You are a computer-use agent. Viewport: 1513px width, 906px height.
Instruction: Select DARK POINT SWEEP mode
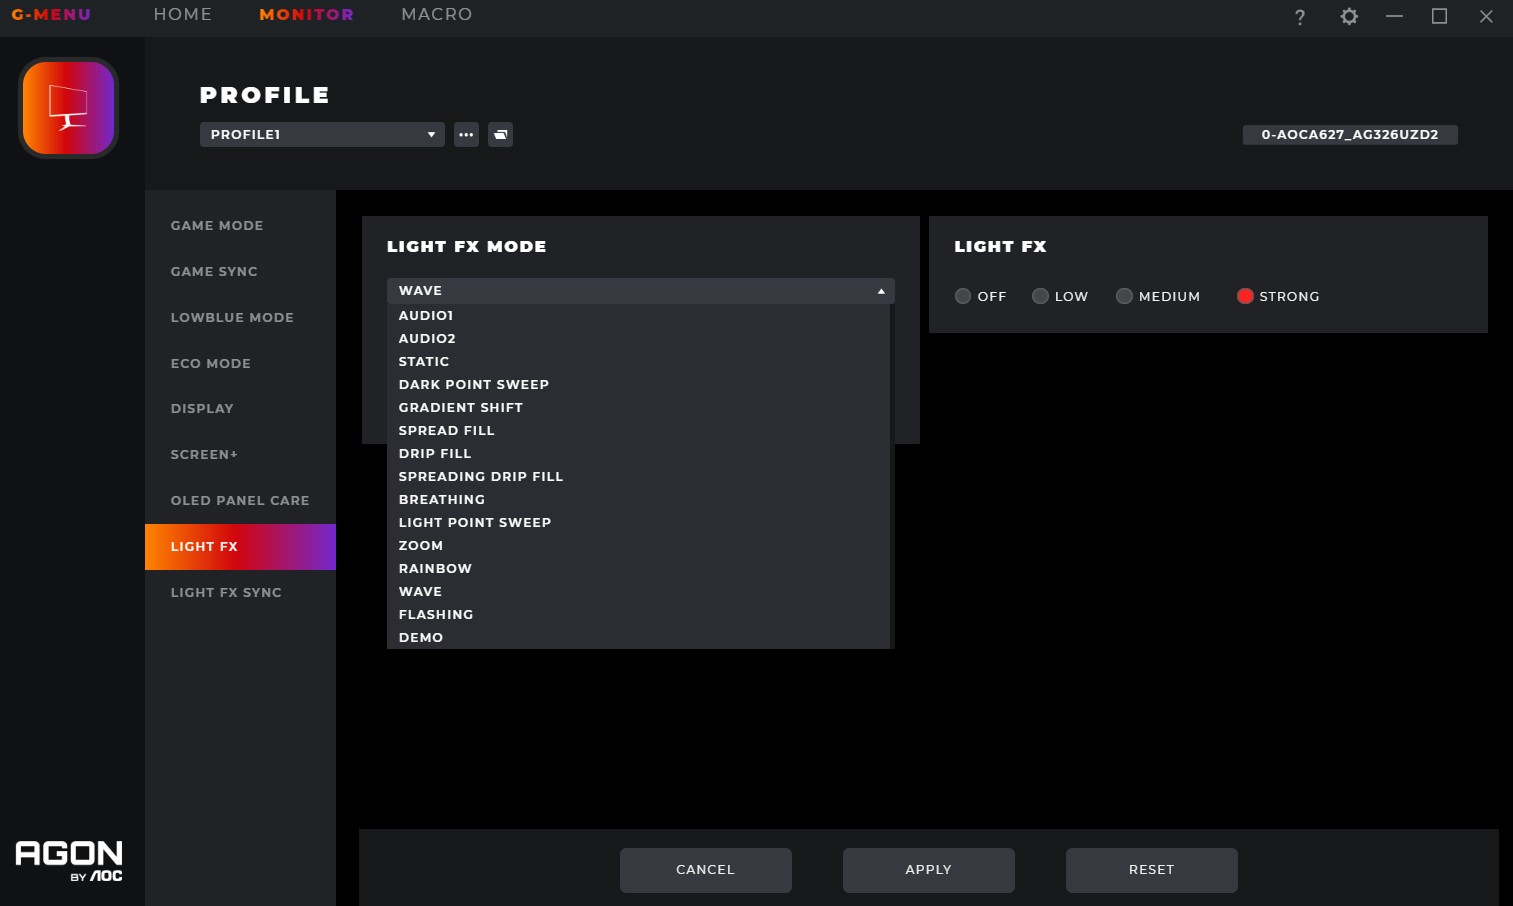[638, 385]
